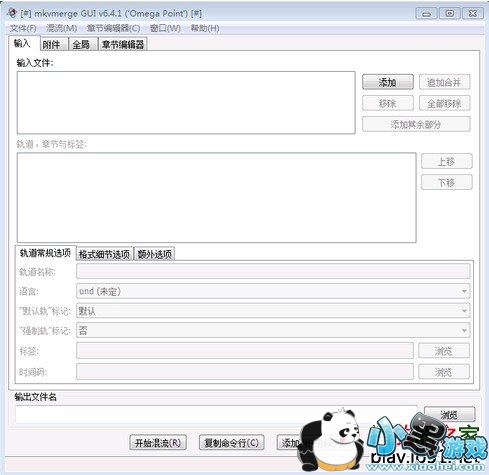Switch to the 附件 tab
This screenshot has width=489, height=475.
pyautogui.click(x=54, y=44)
